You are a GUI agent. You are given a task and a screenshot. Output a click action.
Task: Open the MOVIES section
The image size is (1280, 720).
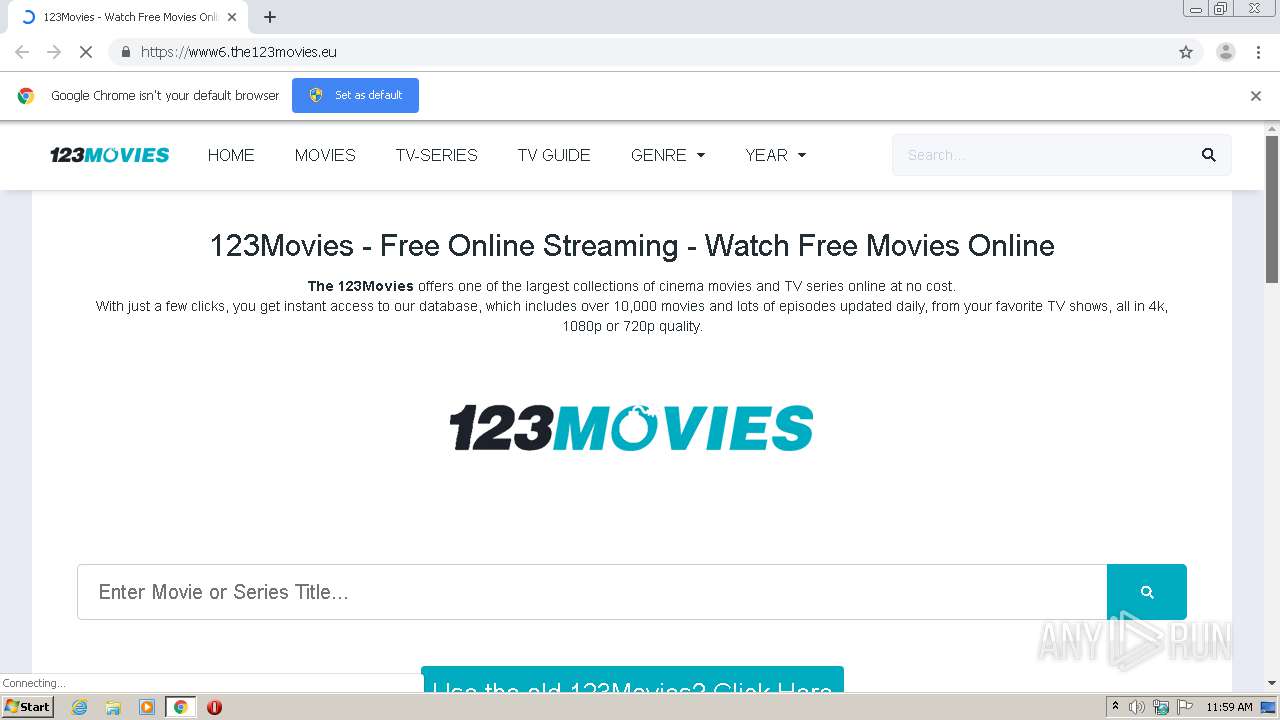[325, 155]
